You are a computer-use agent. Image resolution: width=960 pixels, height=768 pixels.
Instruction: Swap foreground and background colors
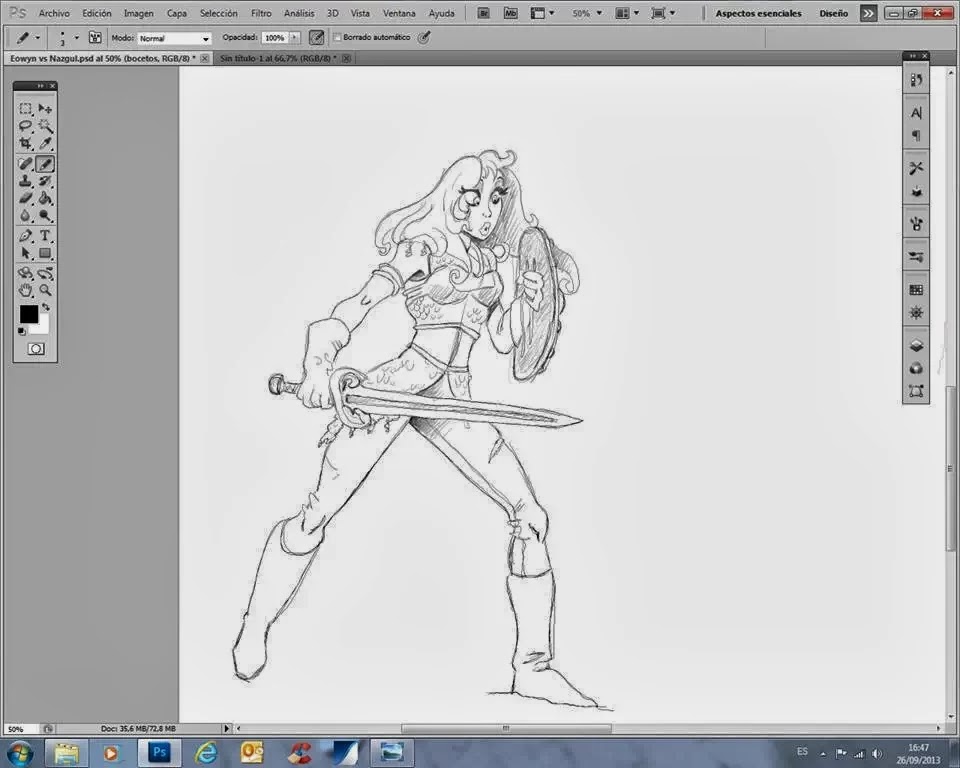[46, 307]
